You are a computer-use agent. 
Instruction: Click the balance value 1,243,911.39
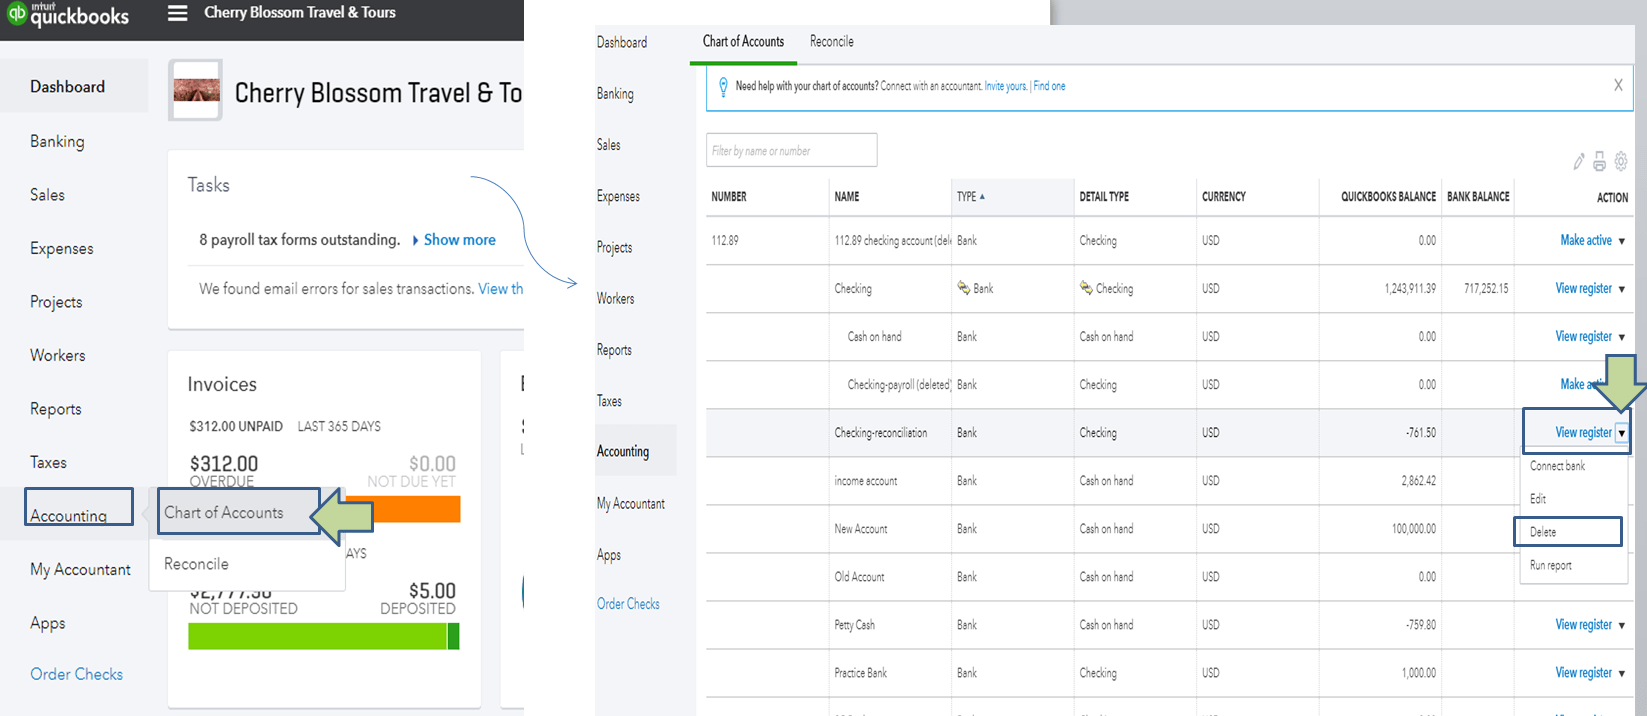point(1410,288)
